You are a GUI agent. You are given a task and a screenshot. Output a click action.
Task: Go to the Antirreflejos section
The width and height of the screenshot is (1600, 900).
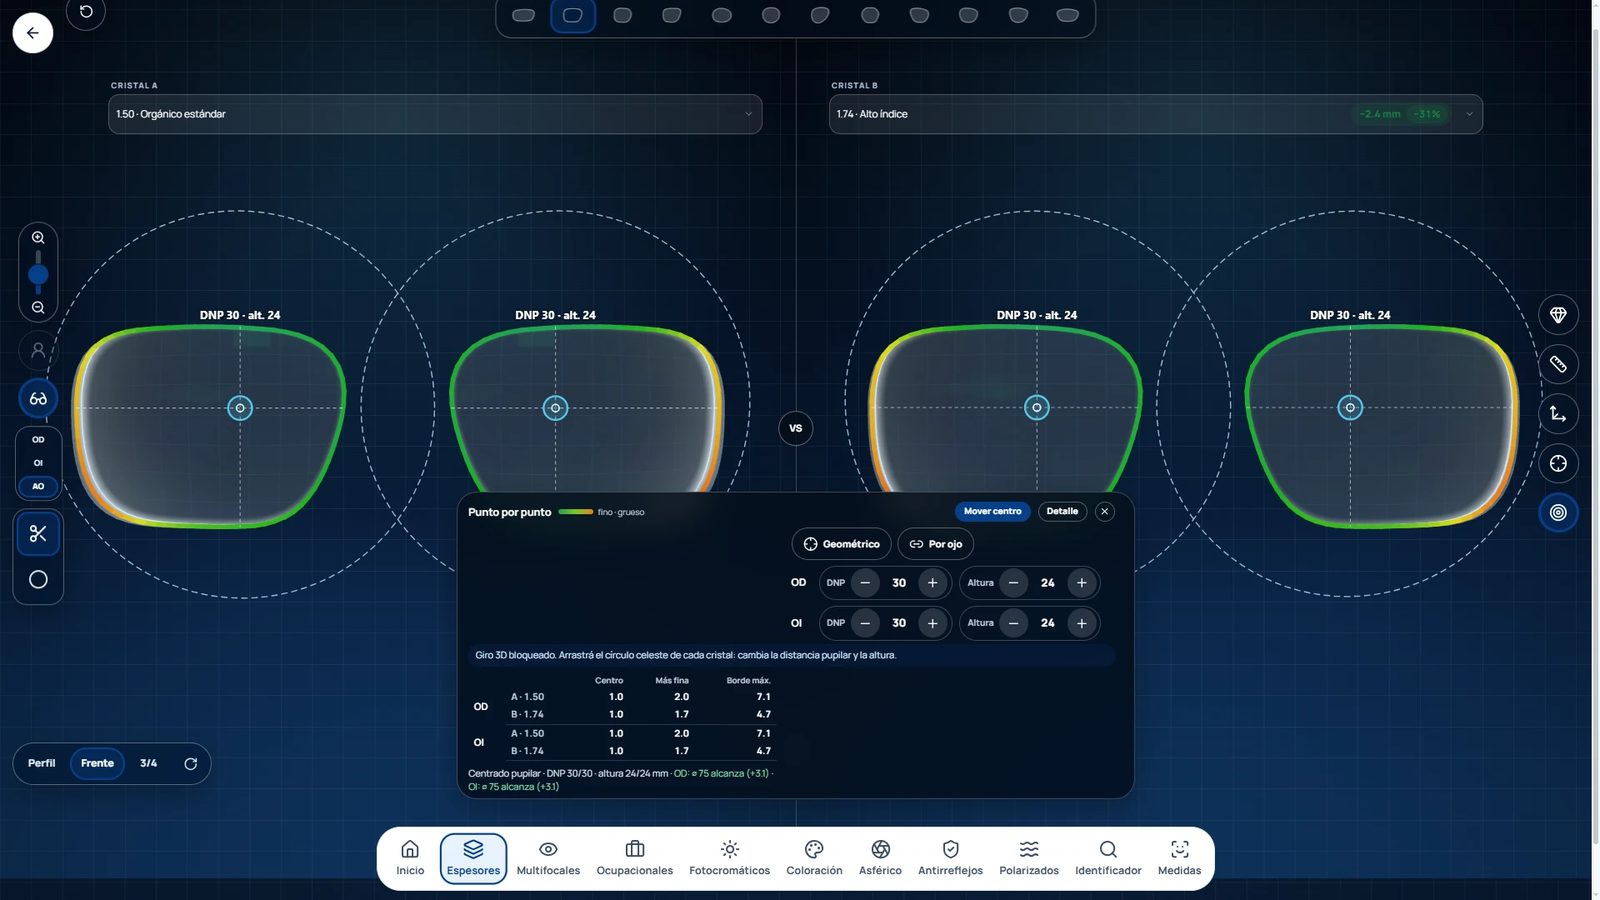tap(950, 858)
